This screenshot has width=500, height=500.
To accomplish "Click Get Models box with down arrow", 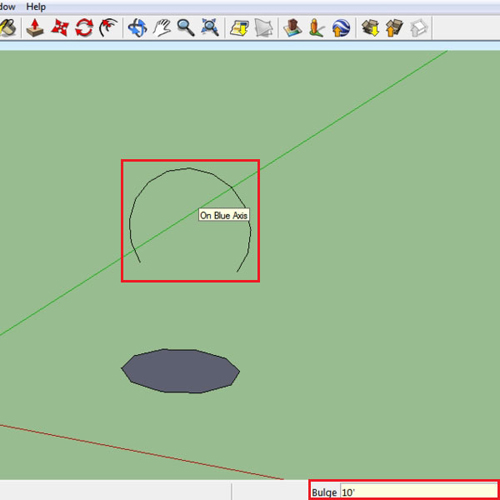I will pyautogui.click(x=370, y=27).
